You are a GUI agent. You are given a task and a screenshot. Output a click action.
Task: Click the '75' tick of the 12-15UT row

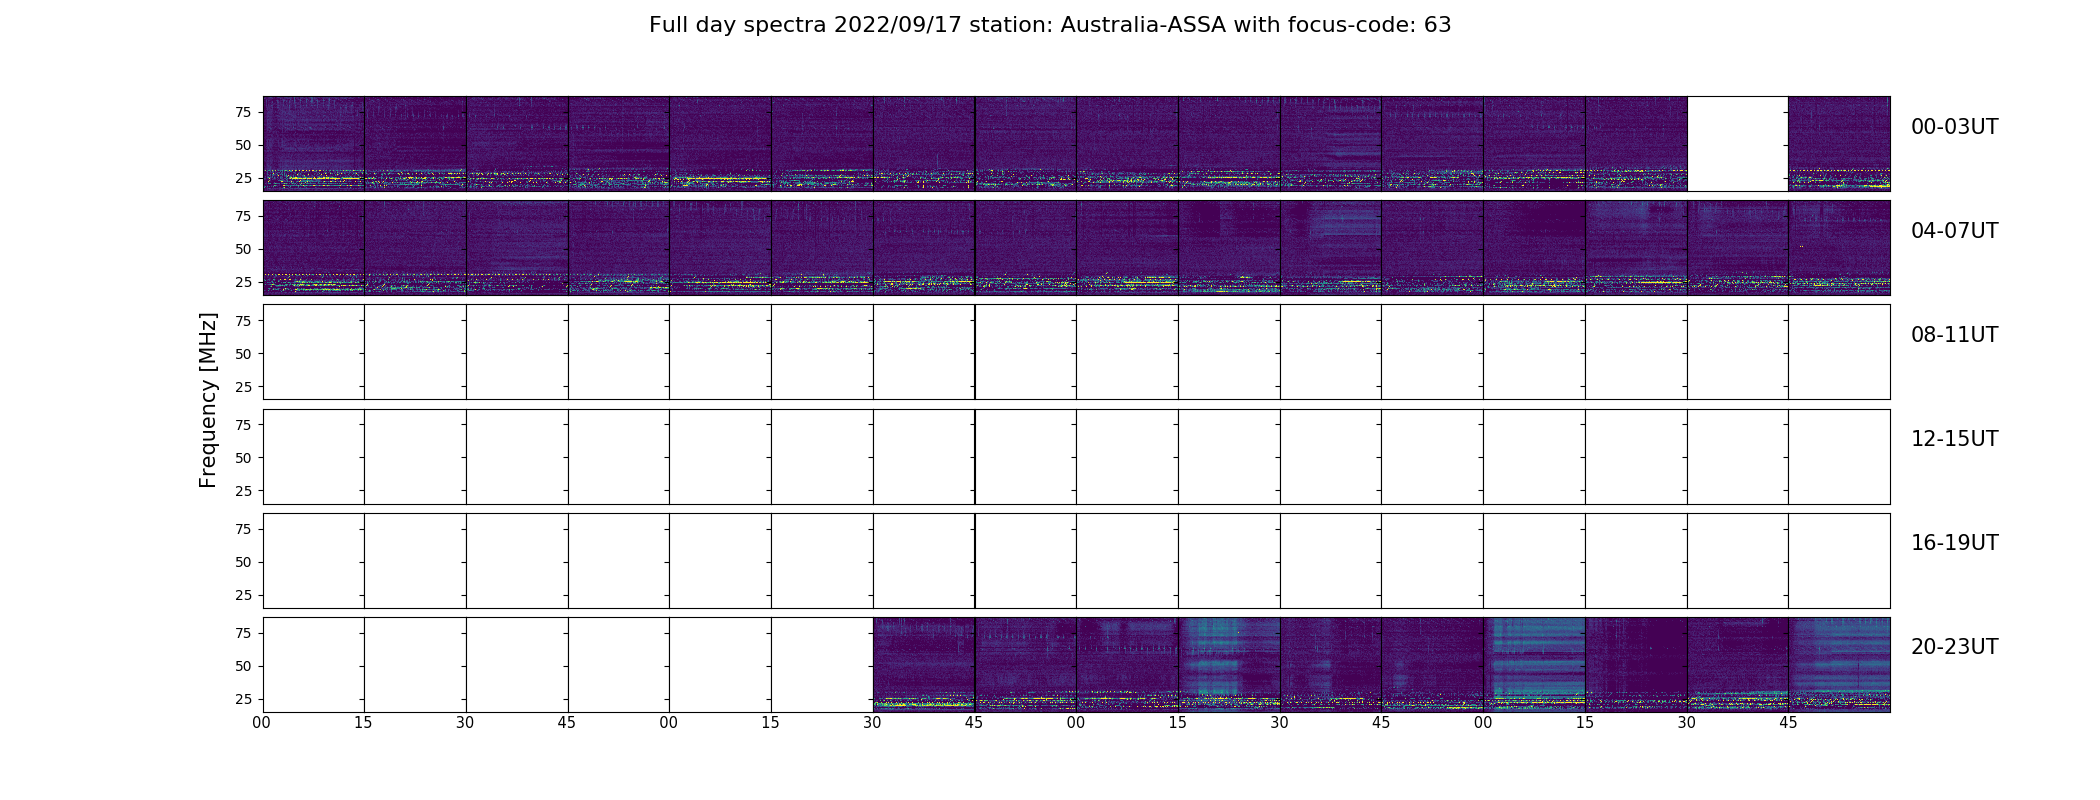242,425
